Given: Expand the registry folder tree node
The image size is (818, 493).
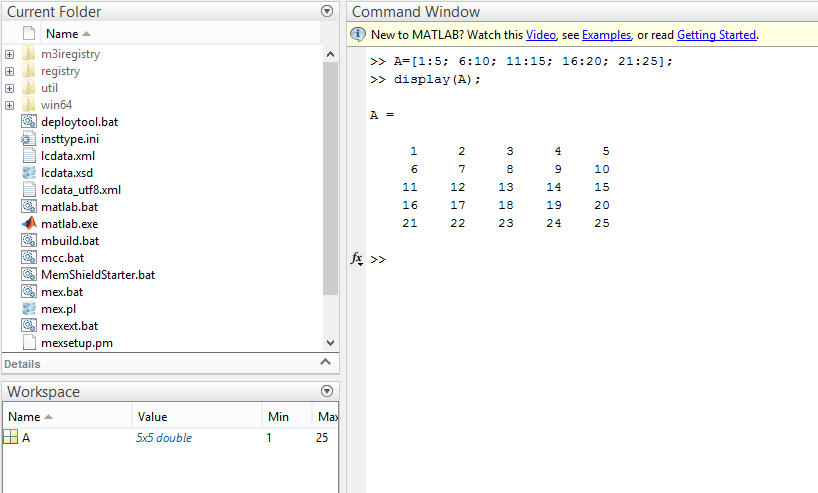Looking at the screenshot, I should click(x=9, y=71).
